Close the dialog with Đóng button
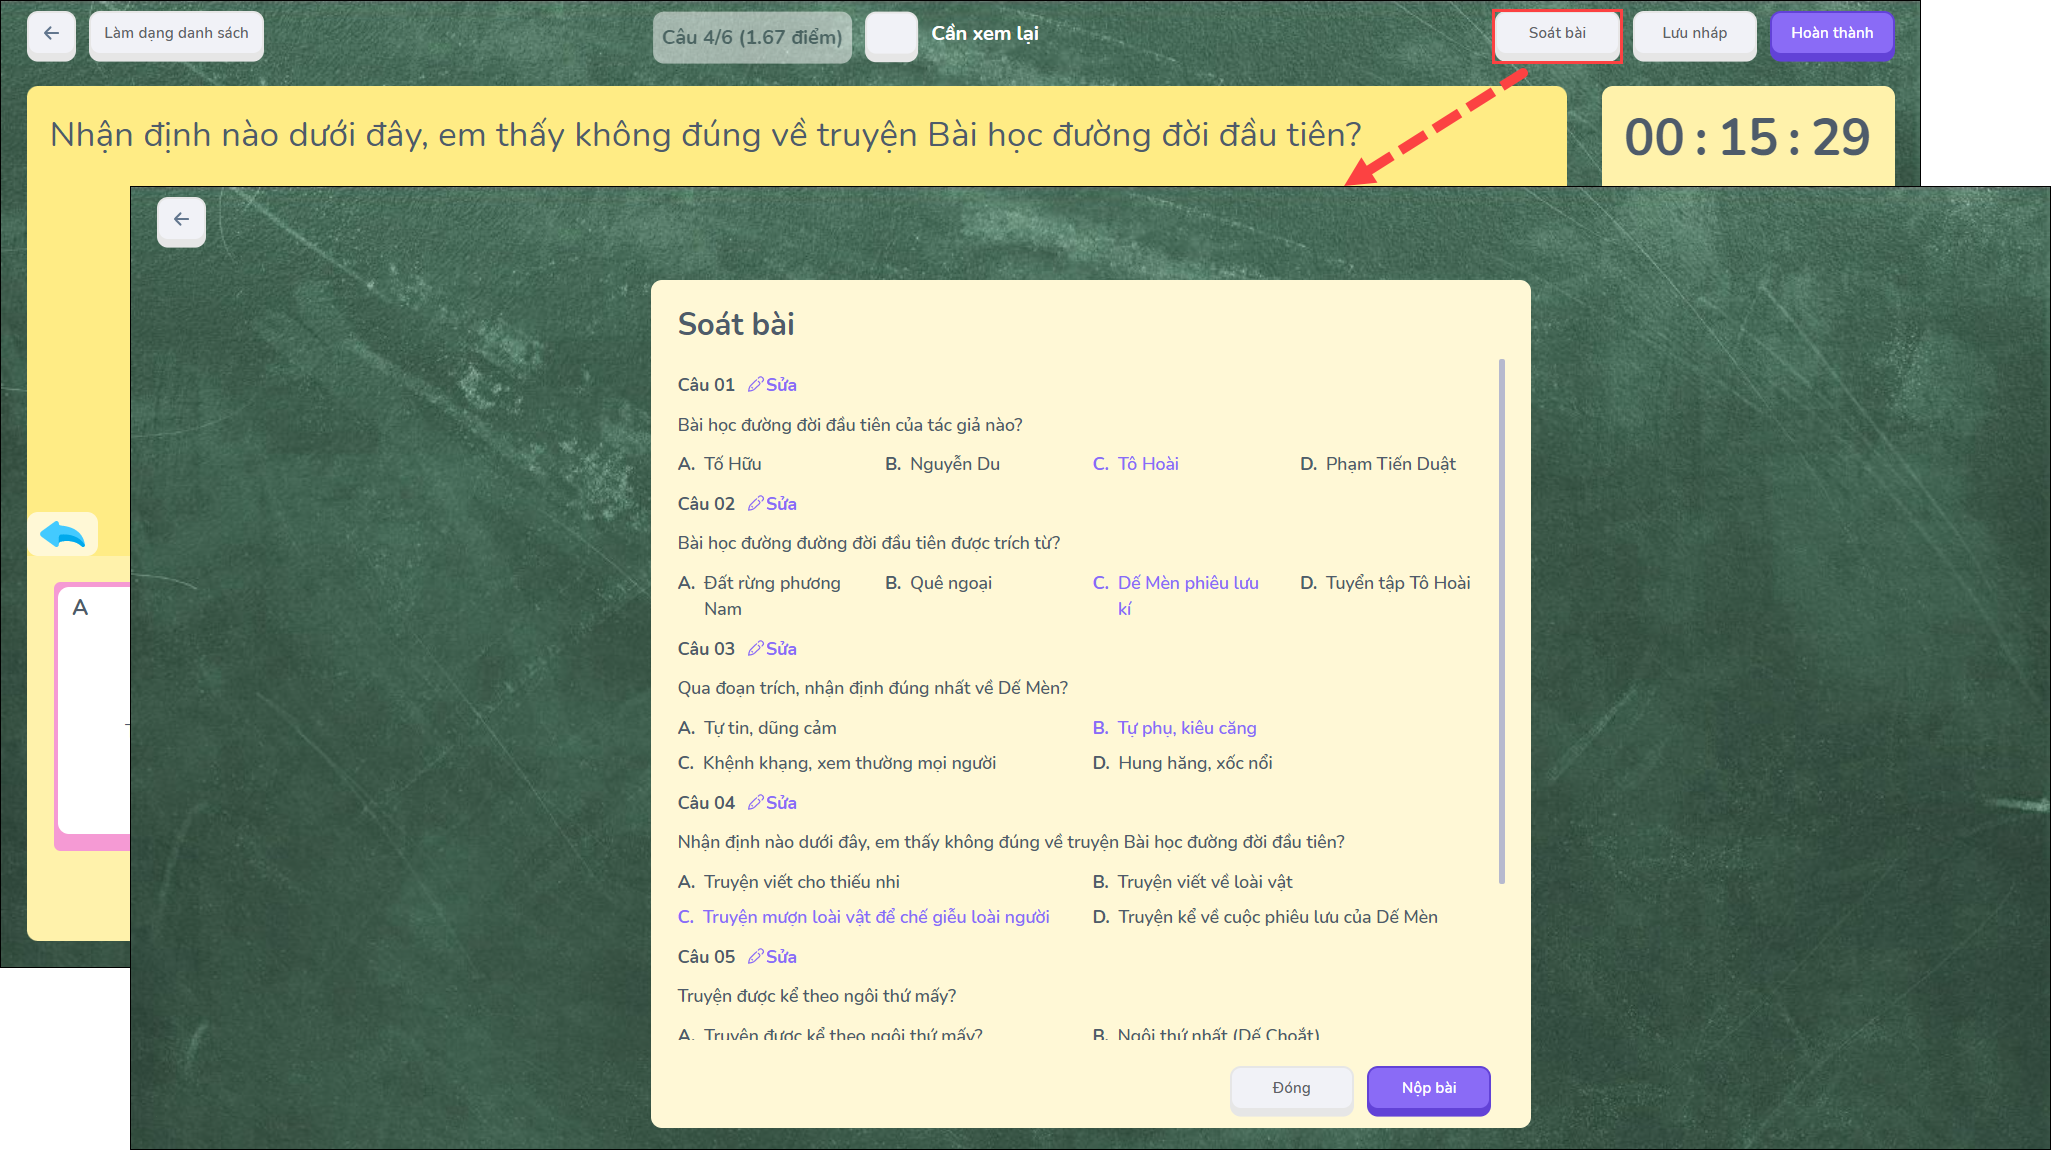2051x1150 pixels. [1291, 1089]
